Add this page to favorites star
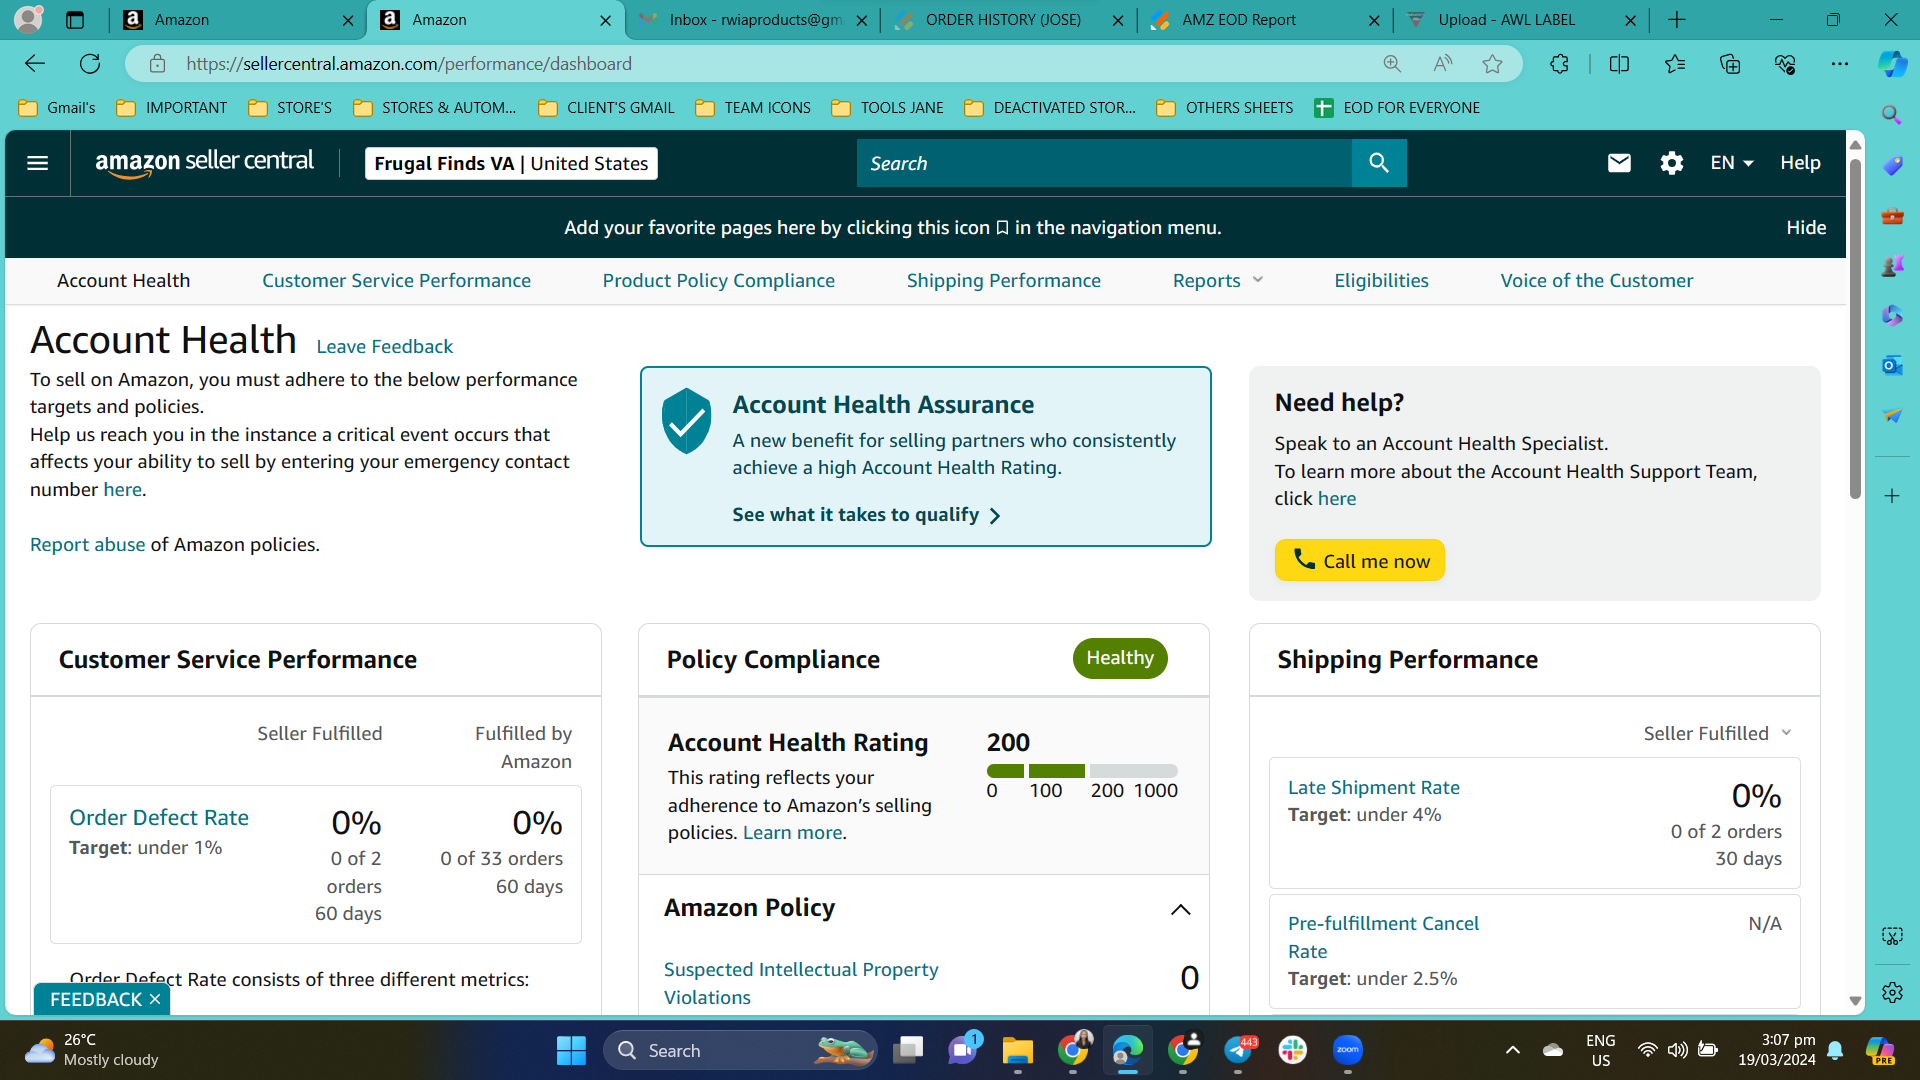Image resolution: width=1920 pixels, height=1080 pixels. click(x=1493, y=64)
